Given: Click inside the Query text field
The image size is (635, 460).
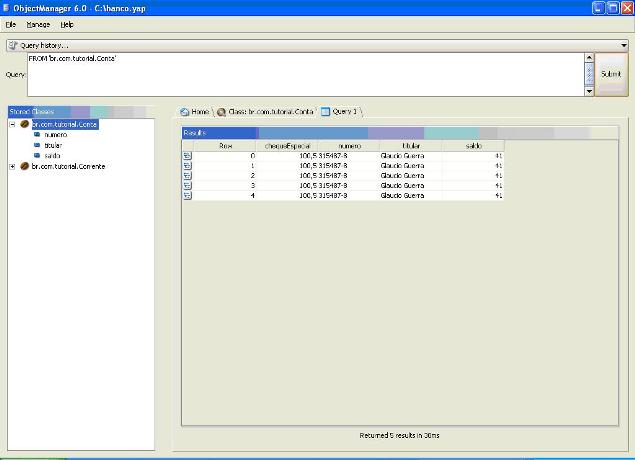Looking at the screenshot, I should (x=300, y=74).
